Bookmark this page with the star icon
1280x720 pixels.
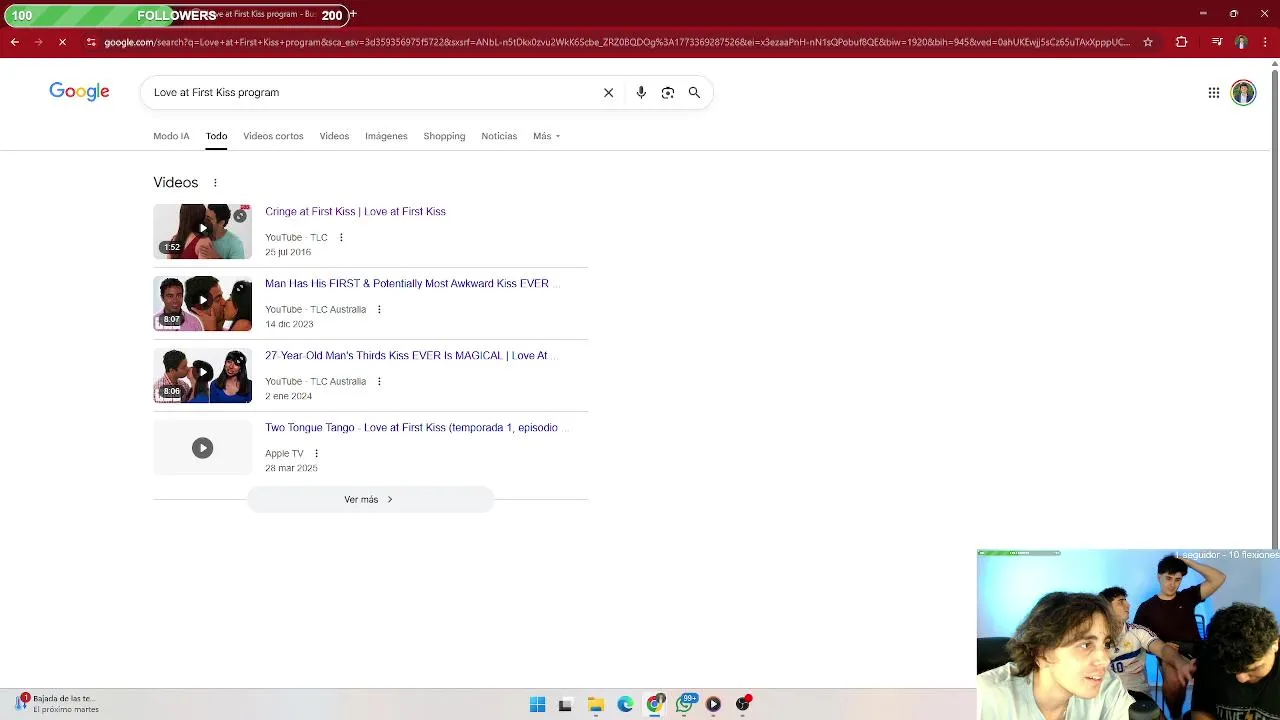tap(1148, 42)
